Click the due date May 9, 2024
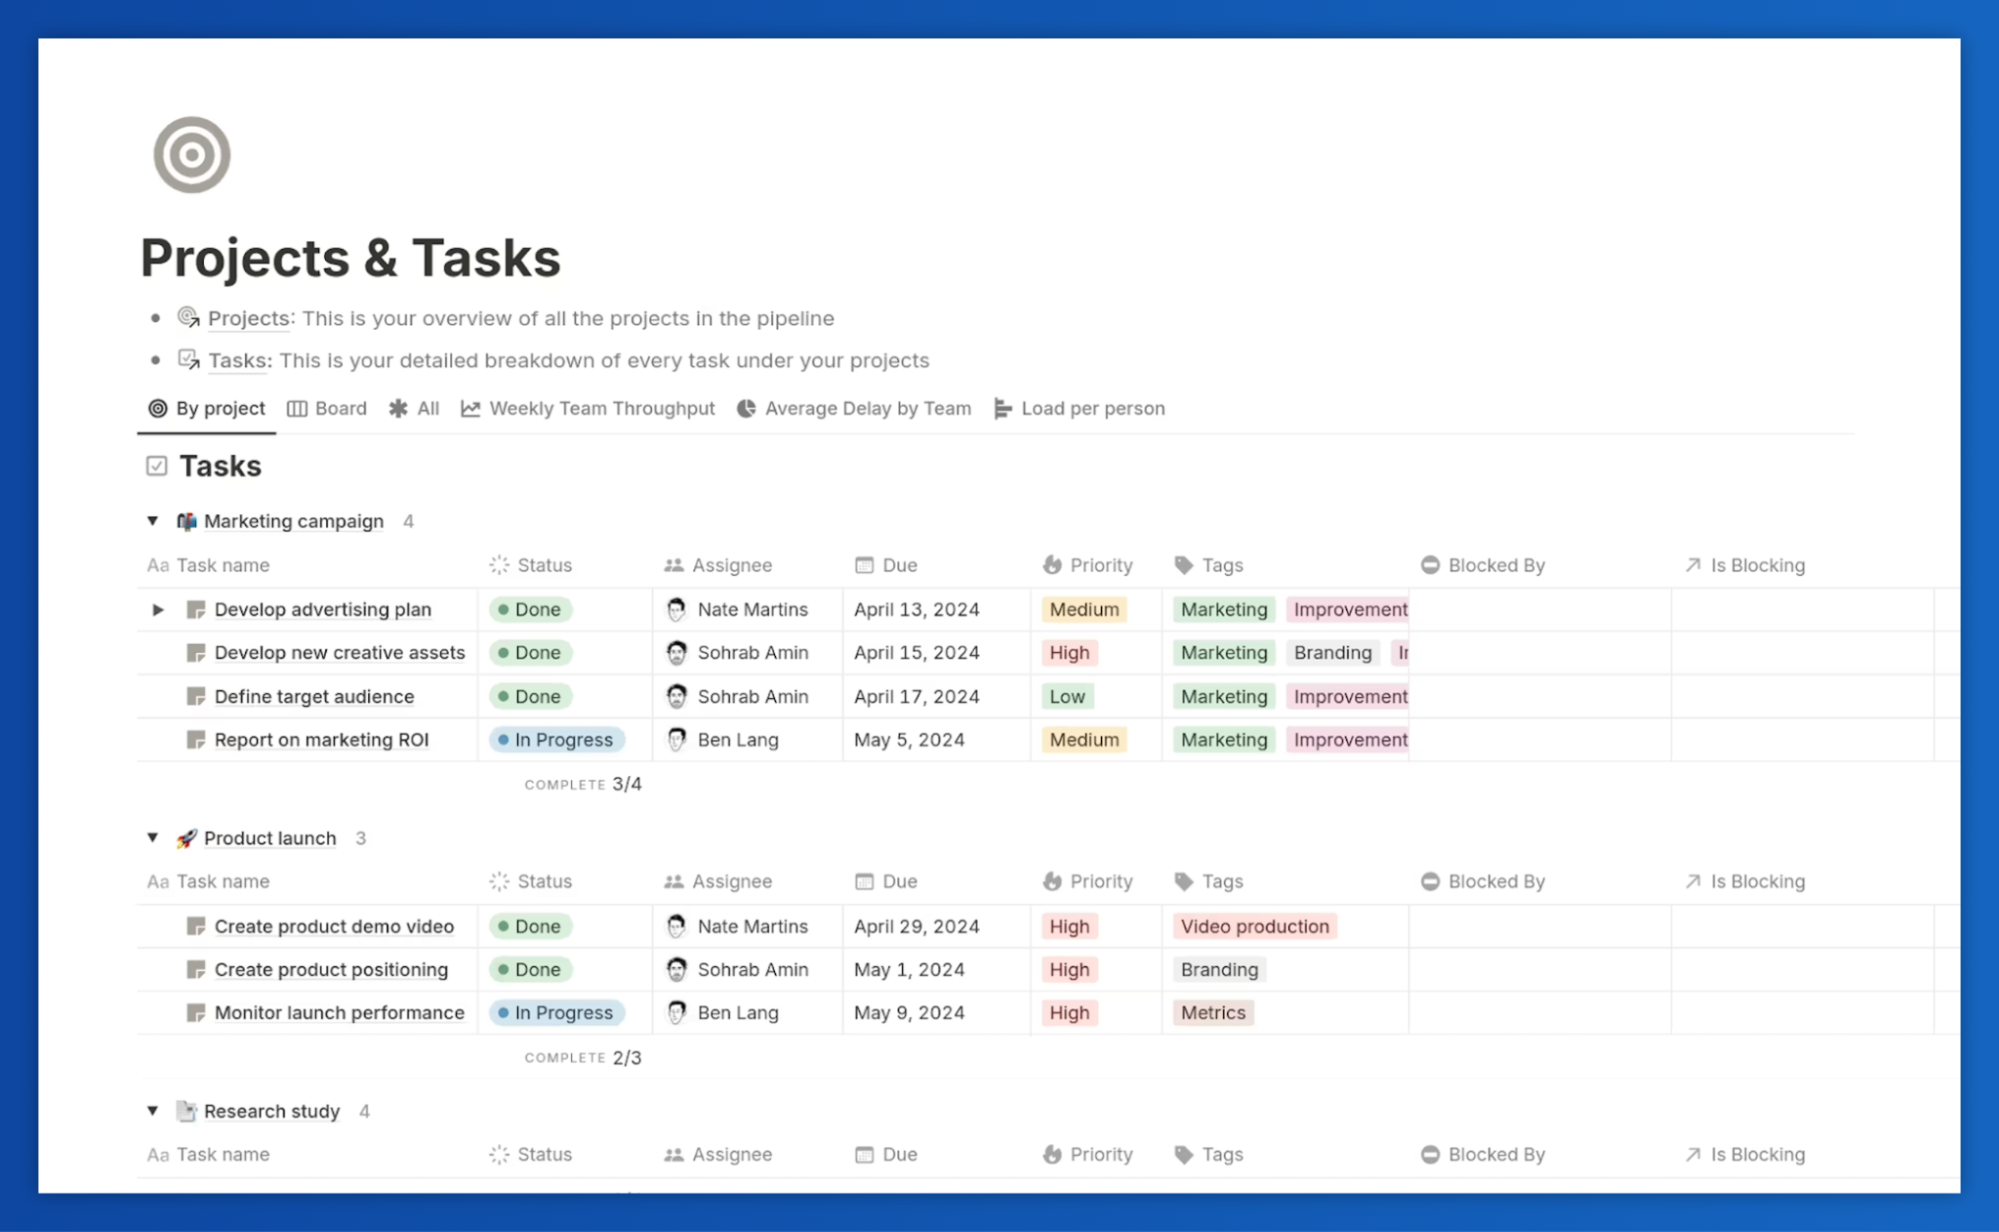 coord(908,1012)
